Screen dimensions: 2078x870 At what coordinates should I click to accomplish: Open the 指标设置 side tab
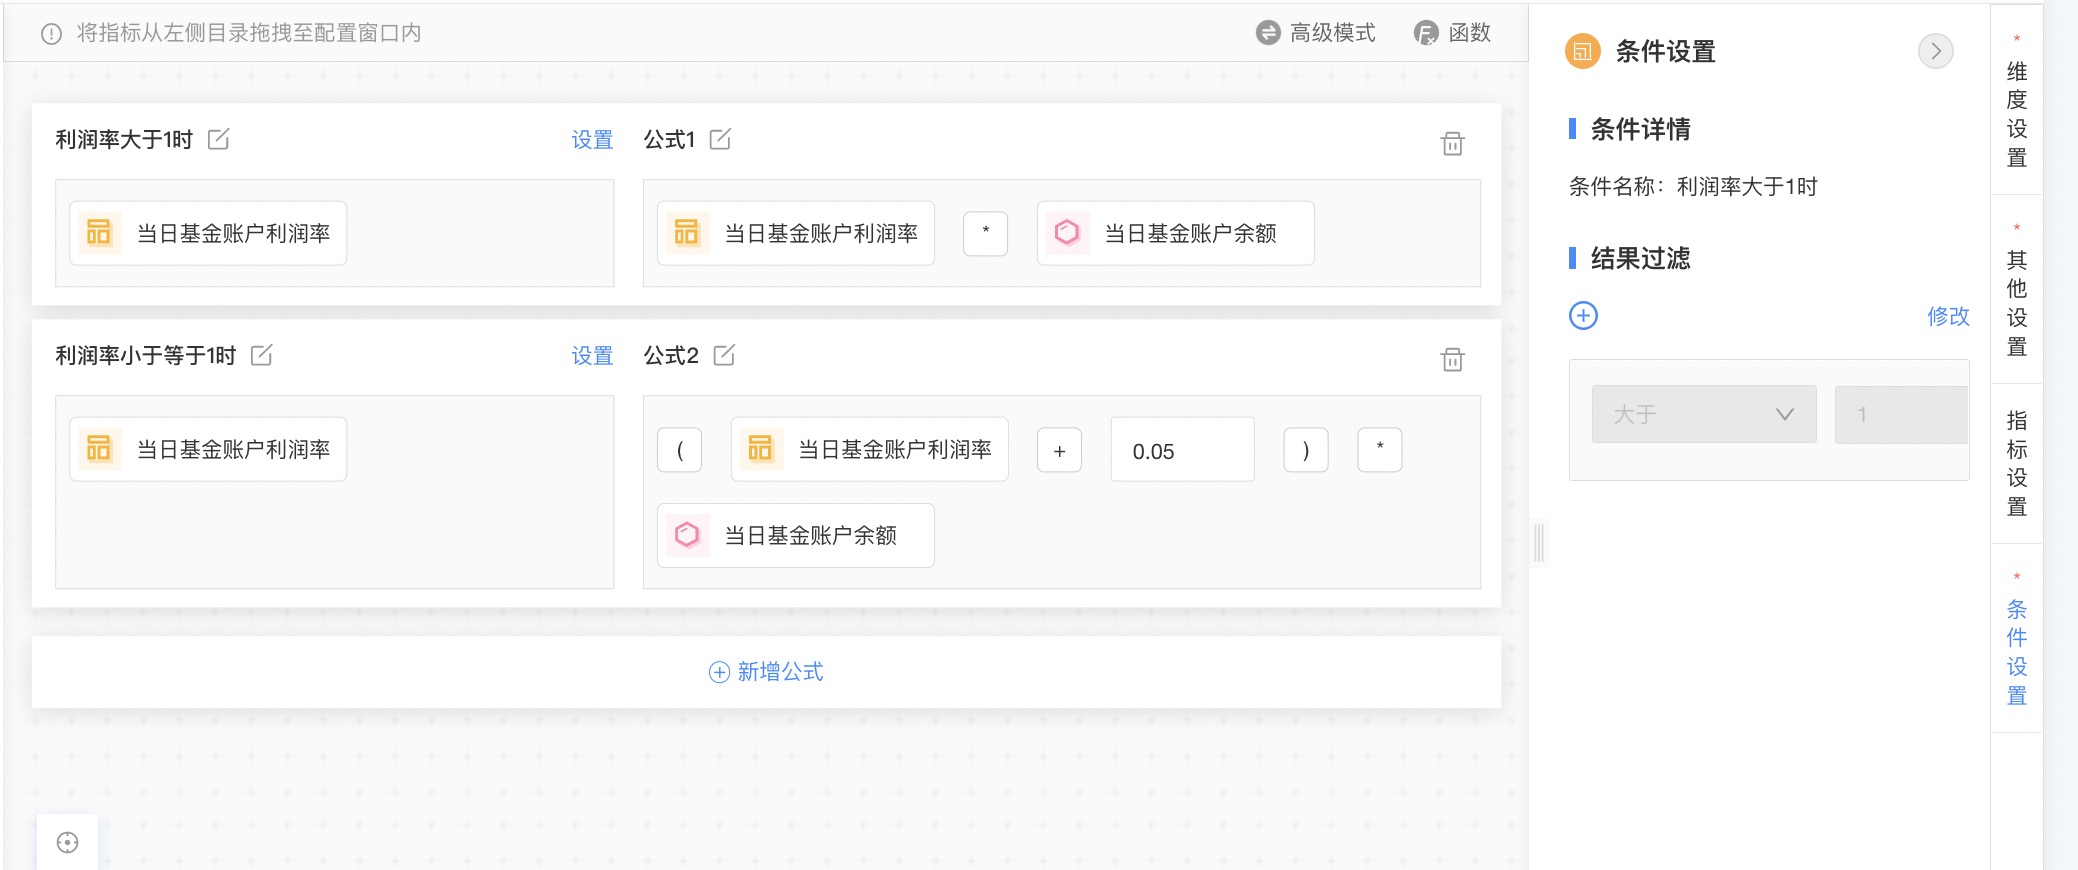[2017, 463]
